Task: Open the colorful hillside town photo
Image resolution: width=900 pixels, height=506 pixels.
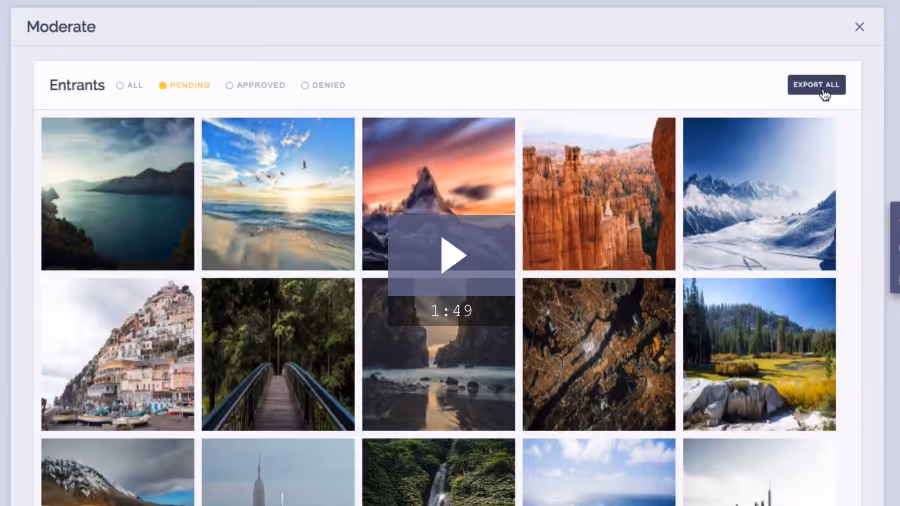Action: pos(118,355)
